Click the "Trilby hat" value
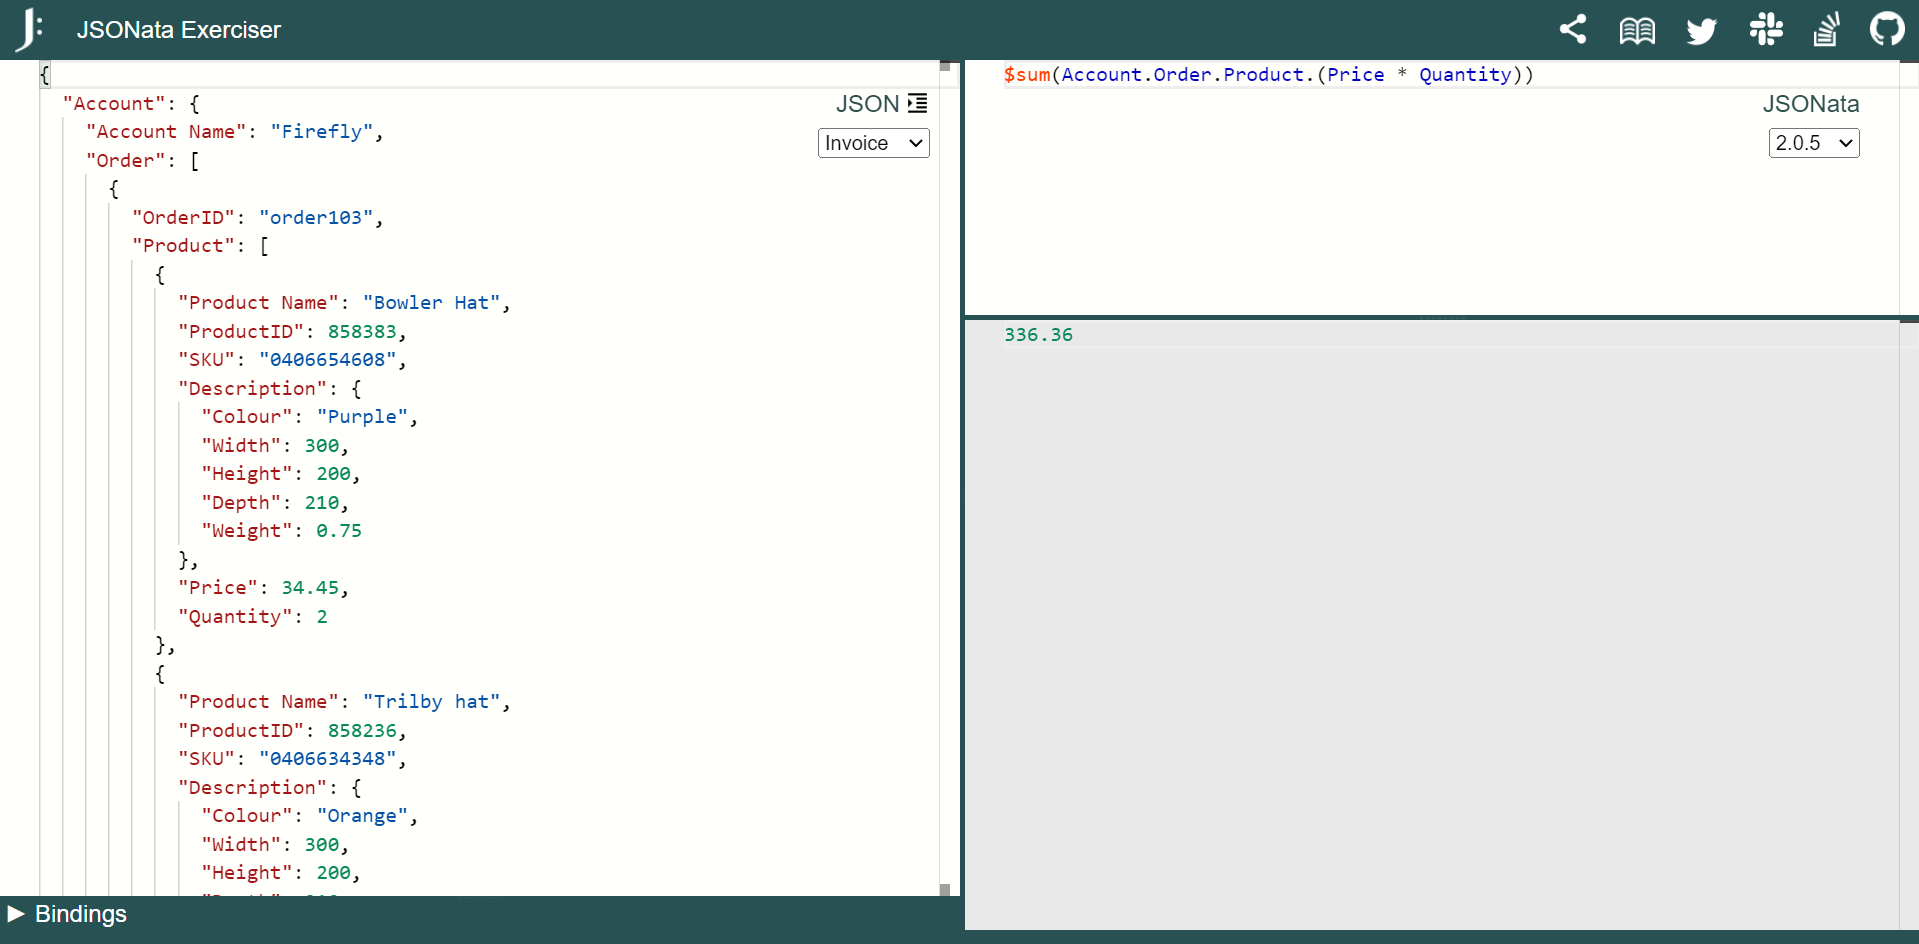 pos(432,702)
